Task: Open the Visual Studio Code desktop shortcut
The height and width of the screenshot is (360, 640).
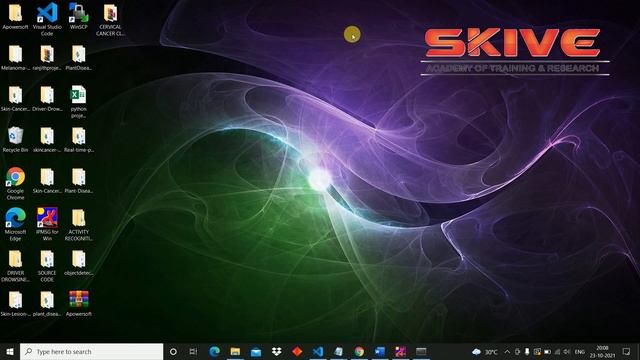Action: point(47,19)
